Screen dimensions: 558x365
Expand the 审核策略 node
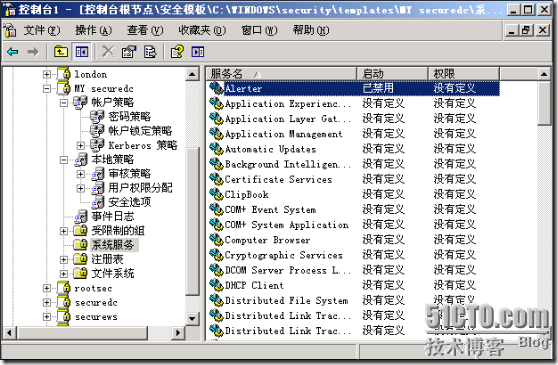point(81,174)
